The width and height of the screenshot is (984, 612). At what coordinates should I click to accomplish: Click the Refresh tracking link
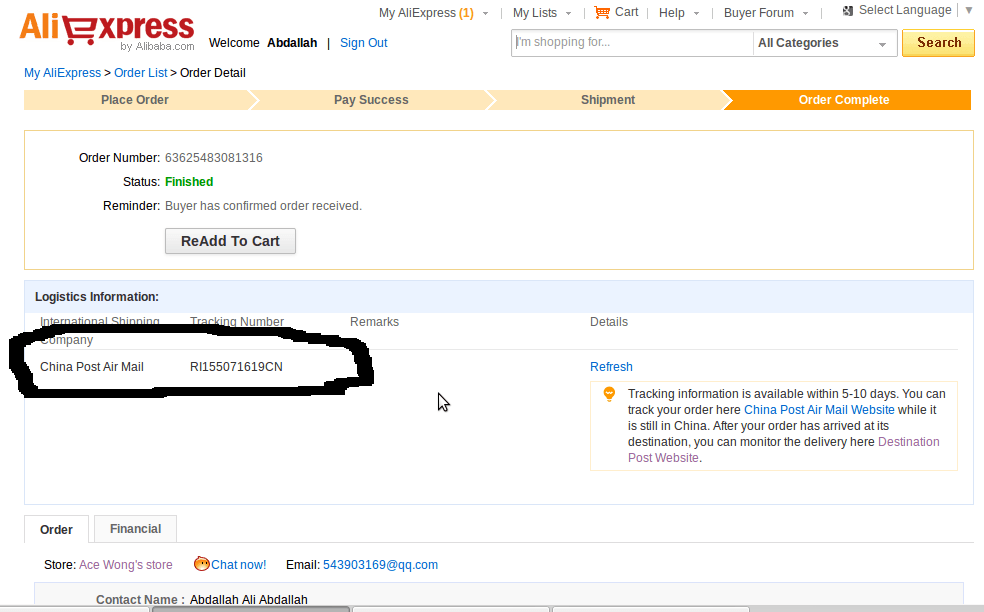tap(611, 367)
